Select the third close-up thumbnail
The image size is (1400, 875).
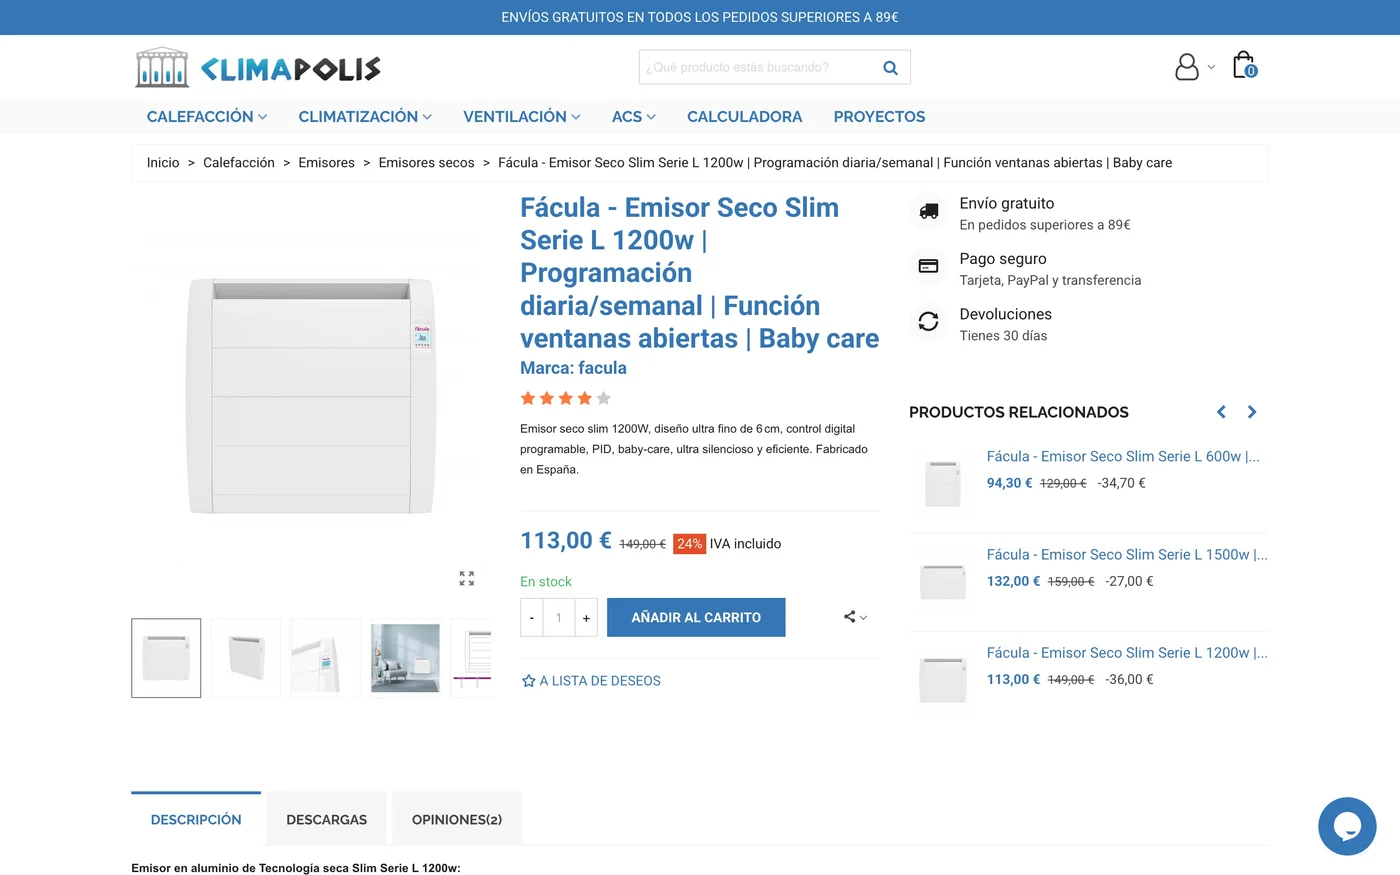325,658
